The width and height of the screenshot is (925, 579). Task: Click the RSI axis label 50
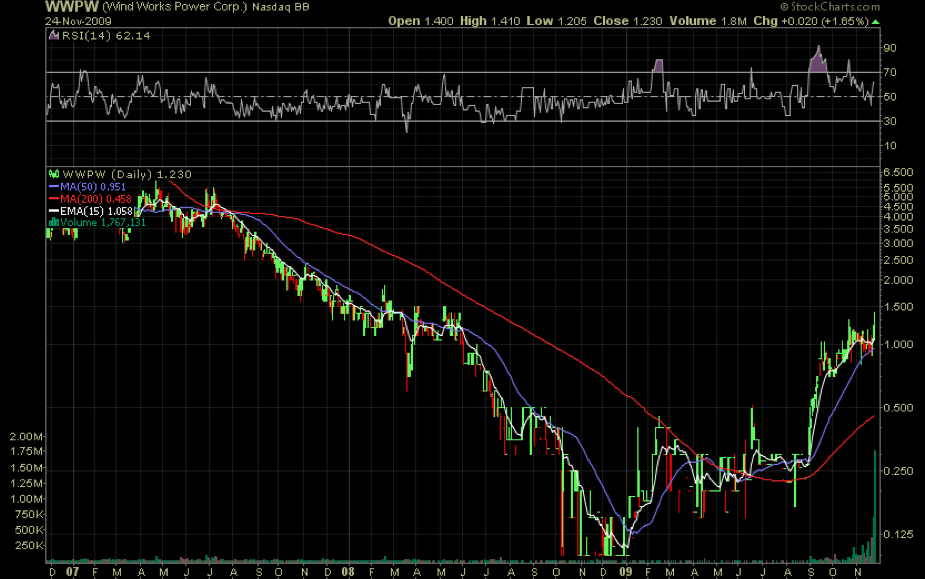[x=890, y=97]
